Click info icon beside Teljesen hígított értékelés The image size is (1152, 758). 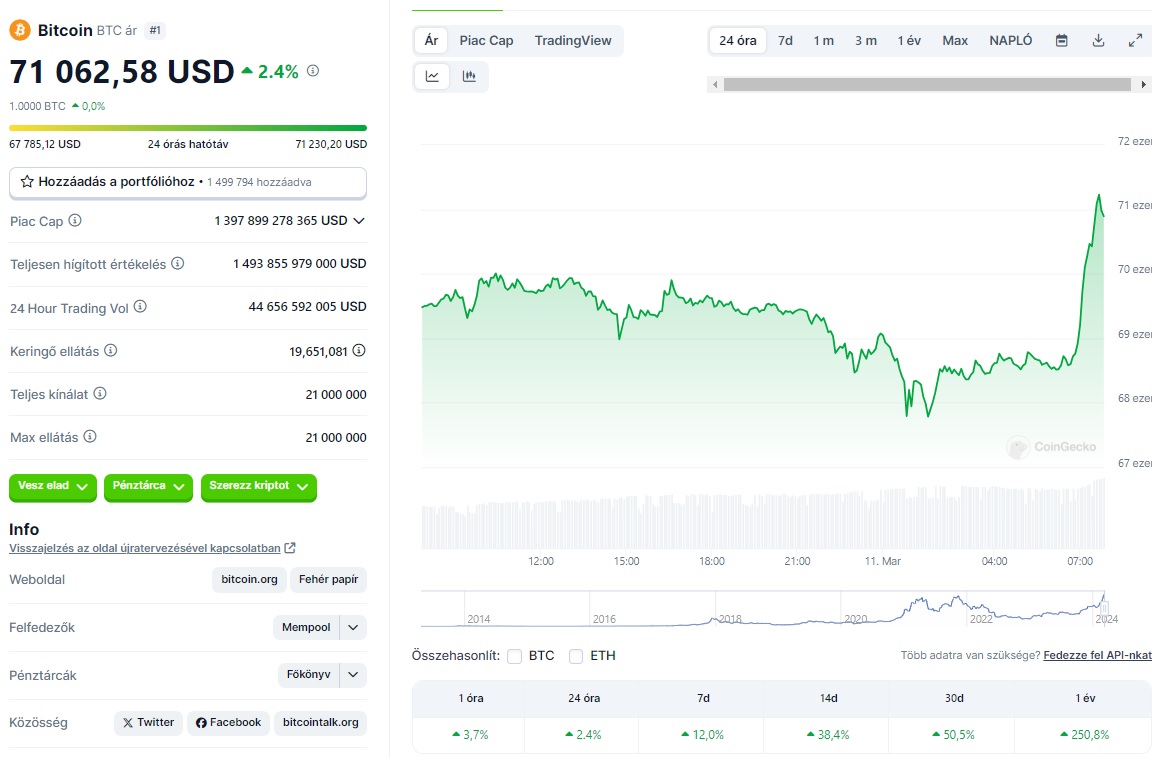[x=178, y=263]
